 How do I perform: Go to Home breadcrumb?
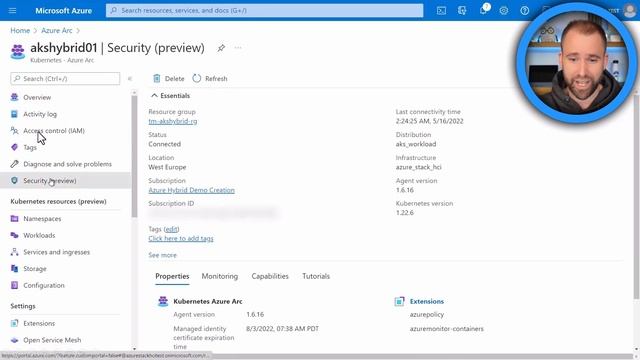(x=20, y=31)
